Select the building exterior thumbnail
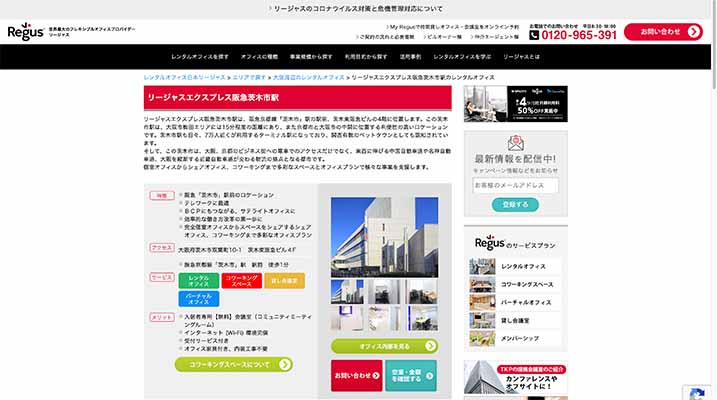 [x=347, y=292]
